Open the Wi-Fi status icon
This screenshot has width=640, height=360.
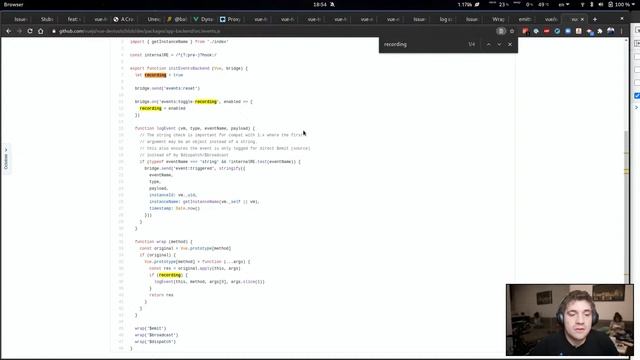[x=582, y=4]
